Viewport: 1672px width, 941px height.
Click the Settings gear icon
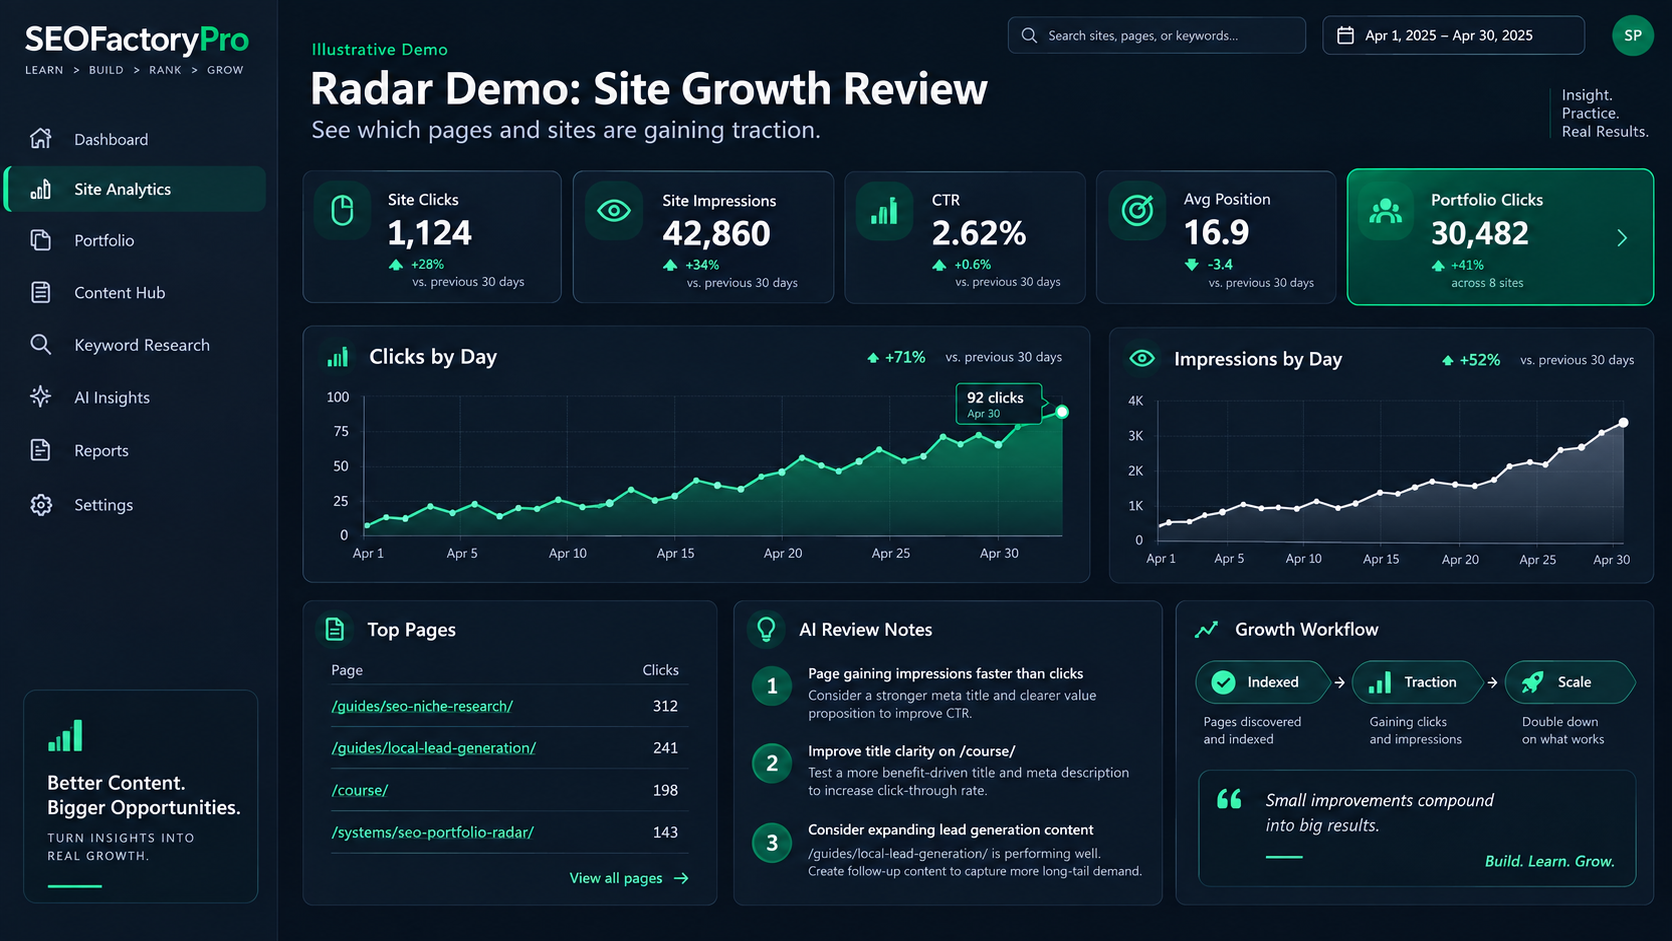point(40,504)
